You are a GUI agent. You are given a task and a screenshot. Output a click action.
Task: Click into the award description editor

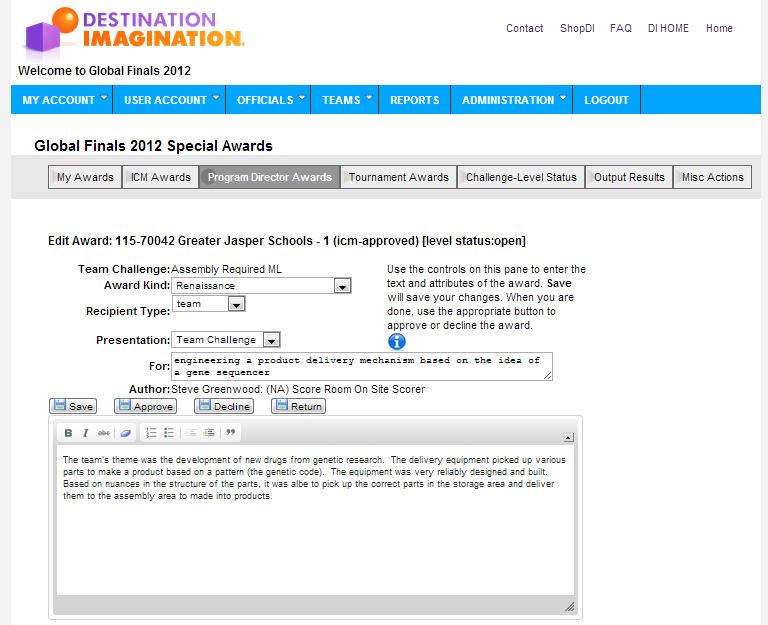[x=315, y=520]
